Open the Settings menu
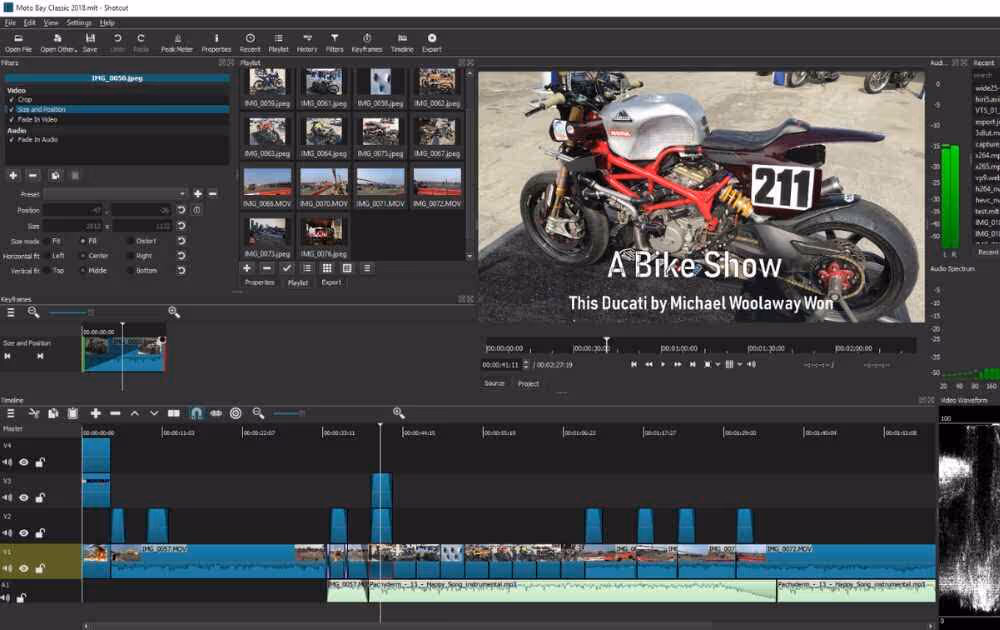Screen dimensions: 1000x630 point(79,23)
